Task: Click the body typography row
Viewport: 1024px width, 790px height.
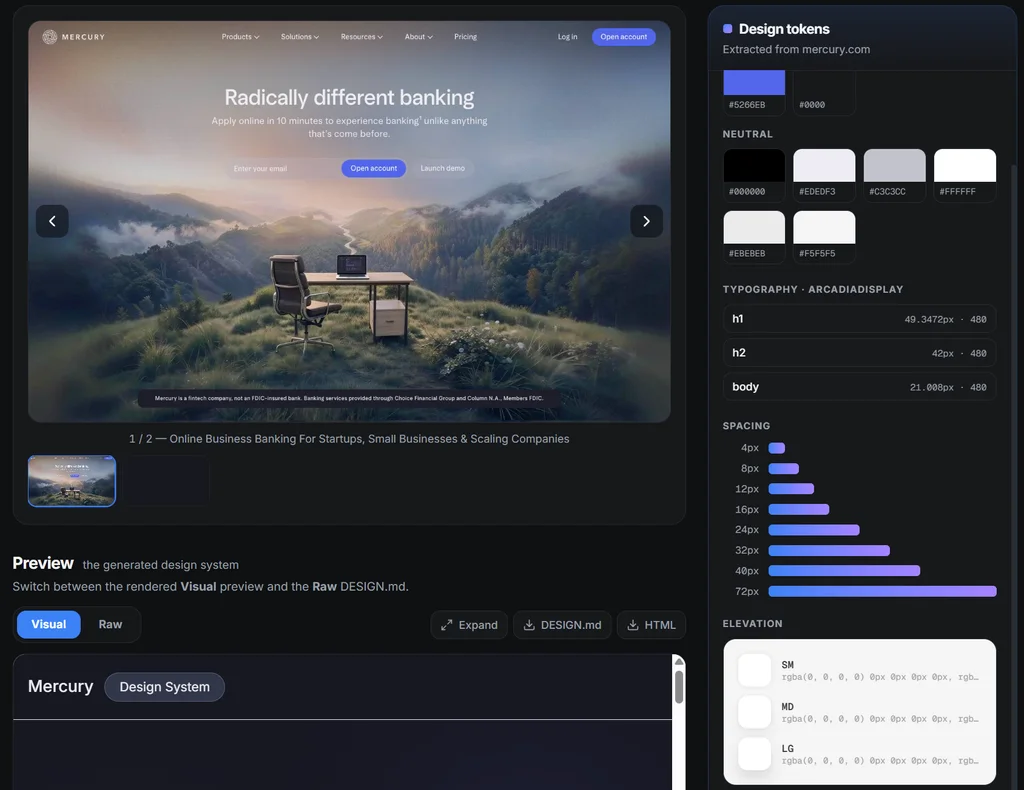Action: coord(859,387)
